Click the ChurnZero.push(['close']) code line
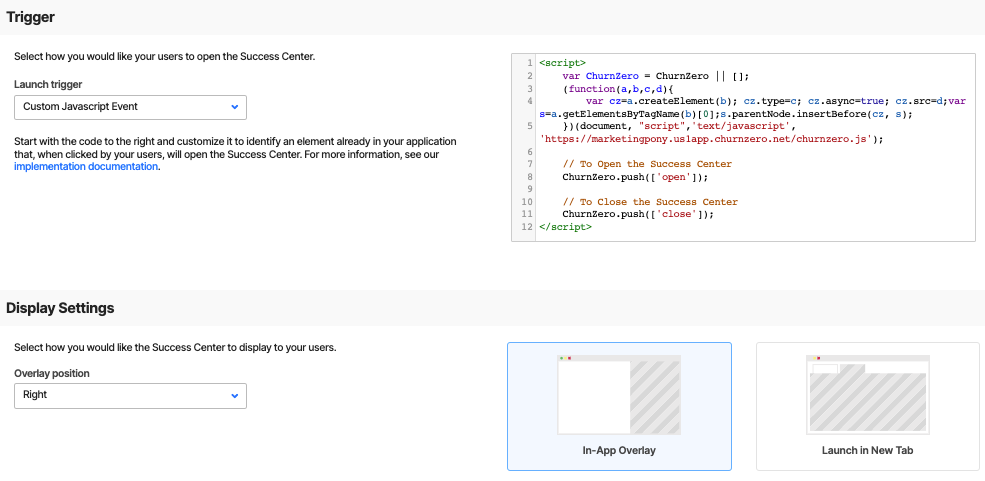The height and width of the screenshot is (481, 985). click(638, 214)
